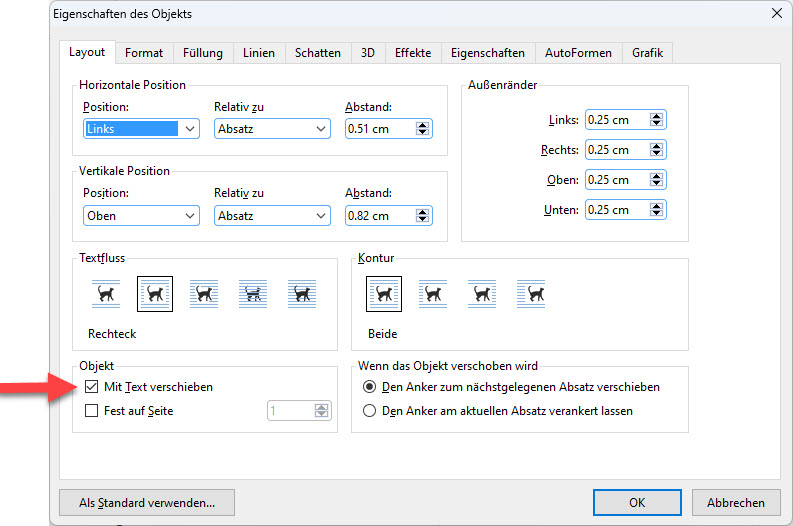Viewport: 793px width, 526px height.
Task: Select the behind-text wrap icon in Textfluss
Action: click(253, 294)
